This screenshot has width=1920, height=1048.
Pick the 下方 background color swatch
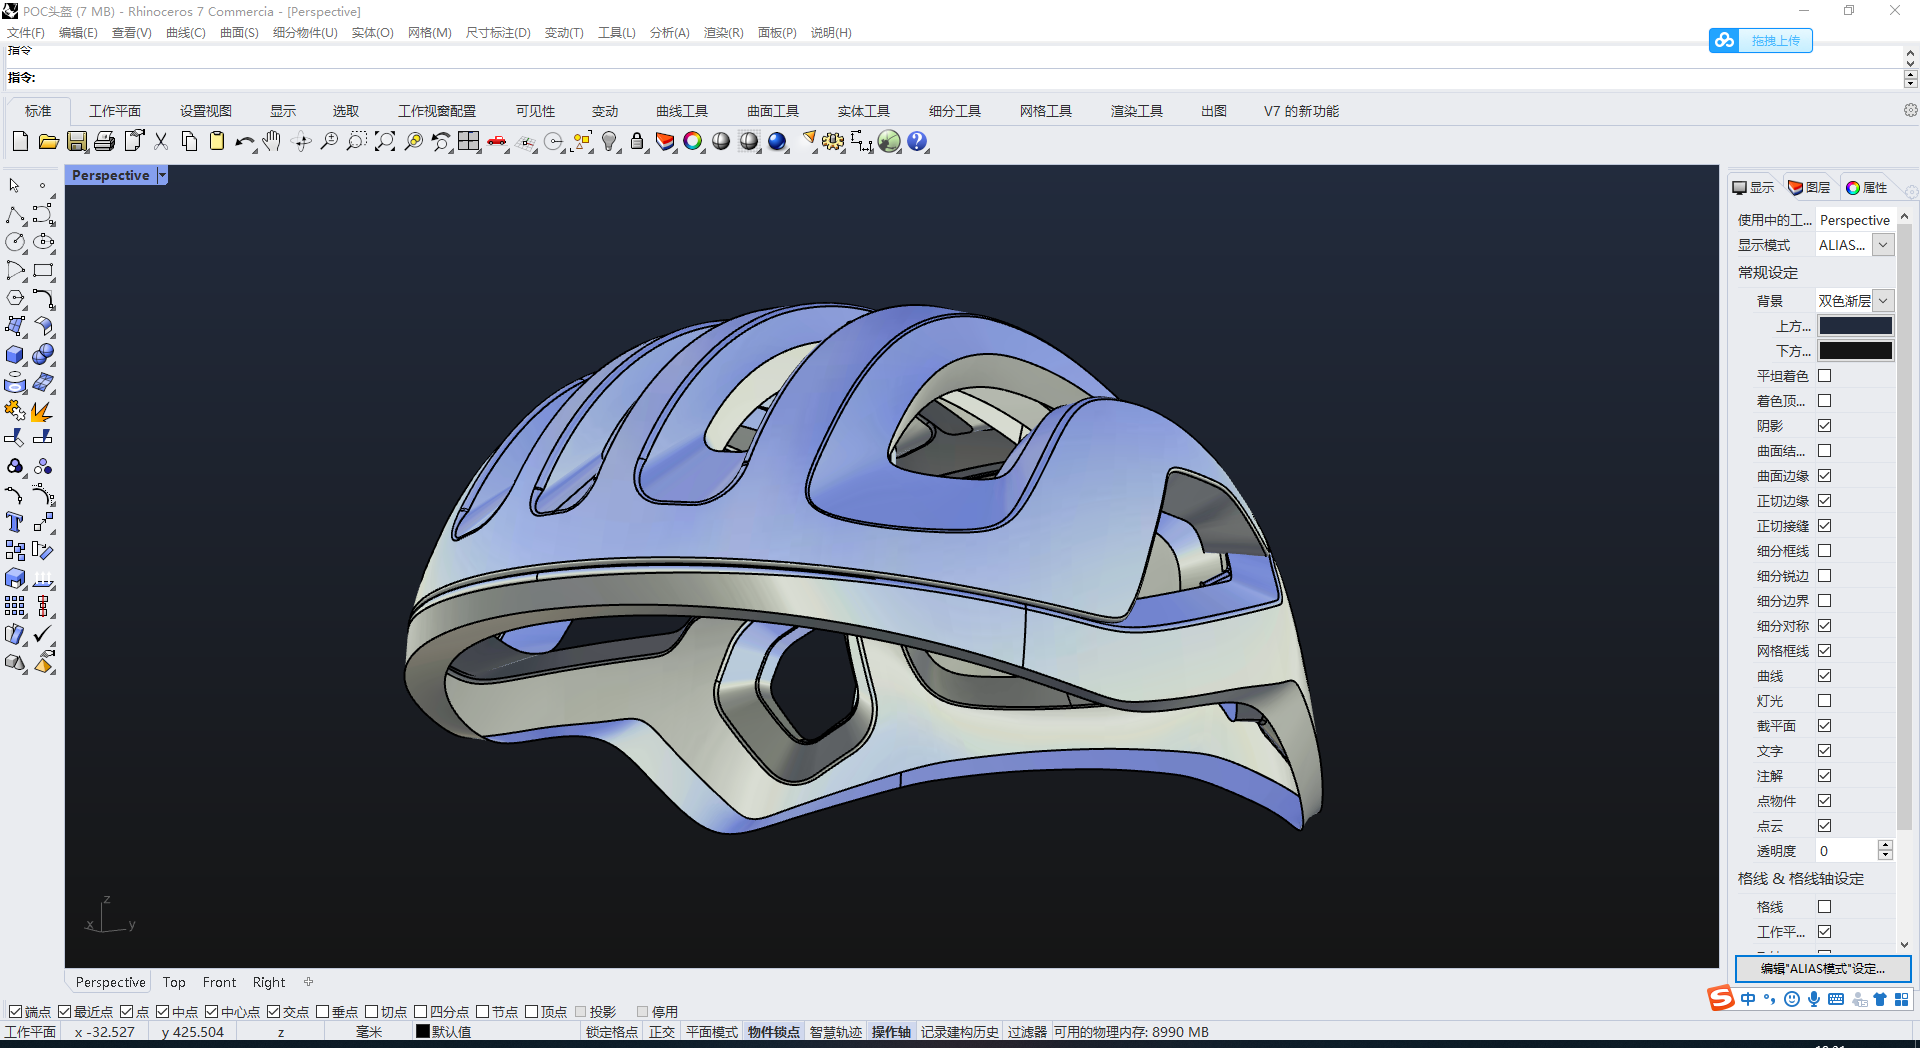pos(1855,350)
